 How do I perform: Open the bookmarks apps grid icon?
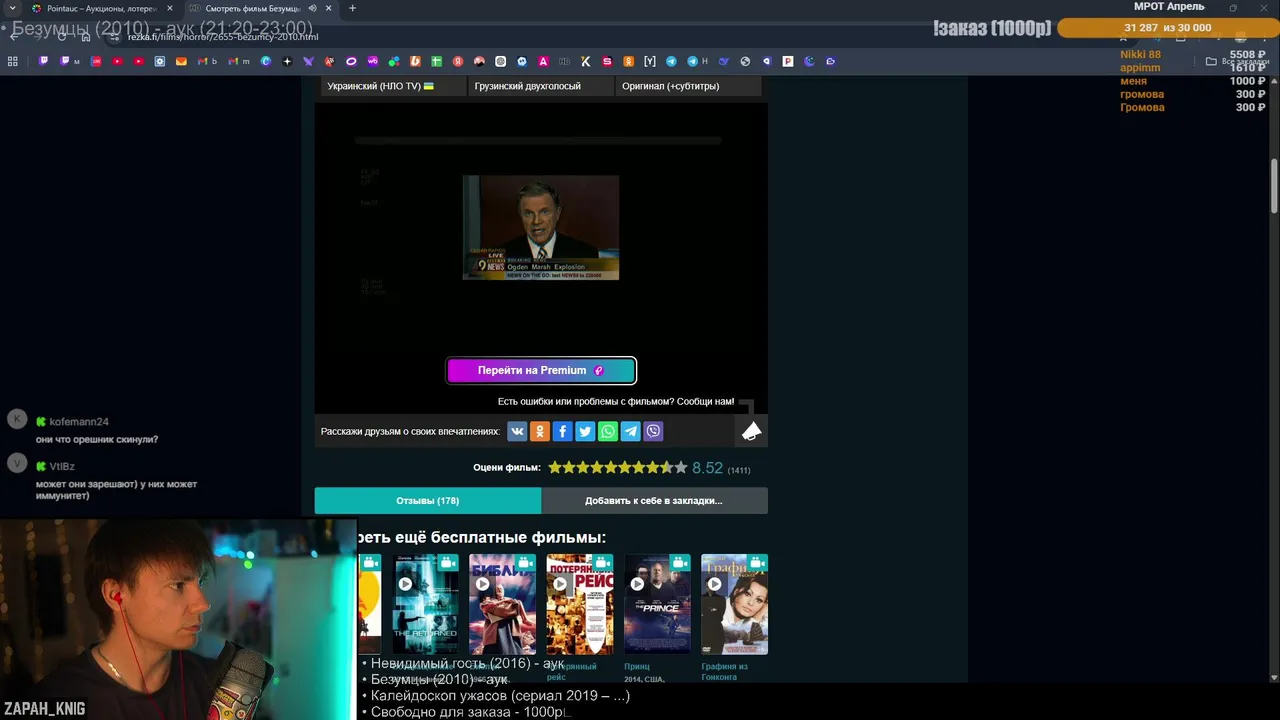13,61
